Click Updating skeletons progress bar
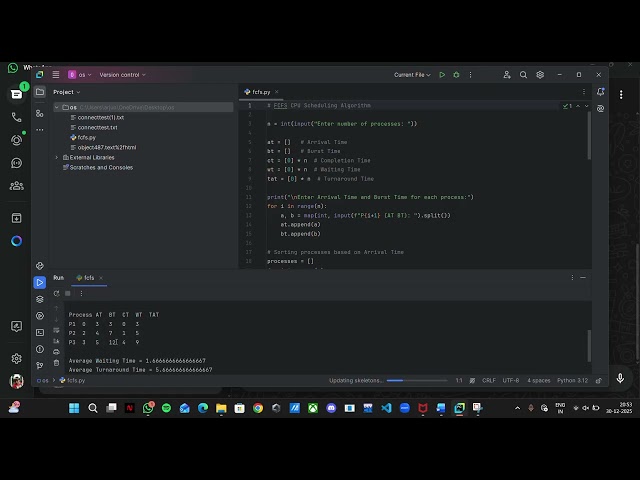This screenshot has width=640, height=480. coord(417,380)
